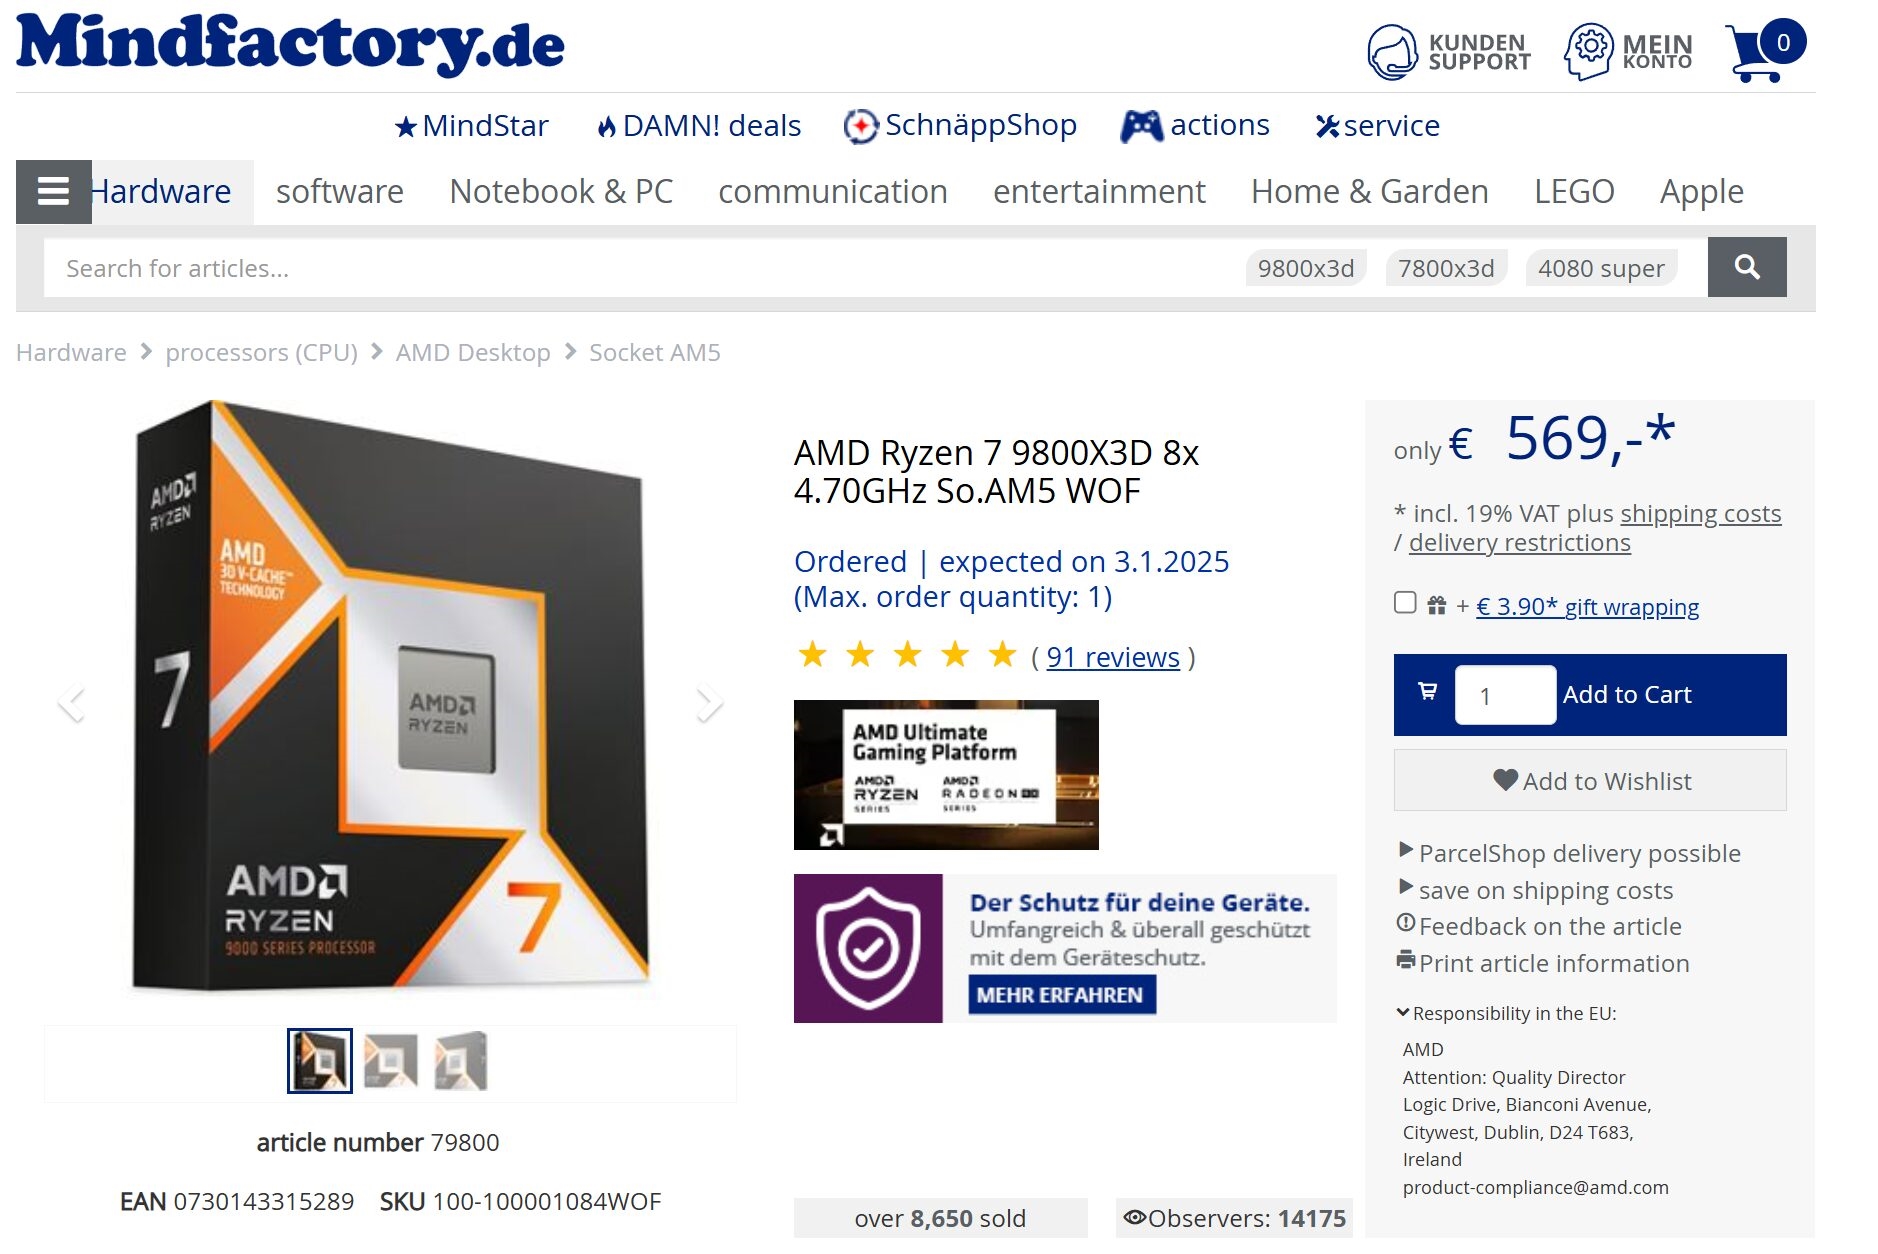The width and height of the screenshot is (1878, 1254).
Task: Click the service tools icon
Action: (1327, 126)
